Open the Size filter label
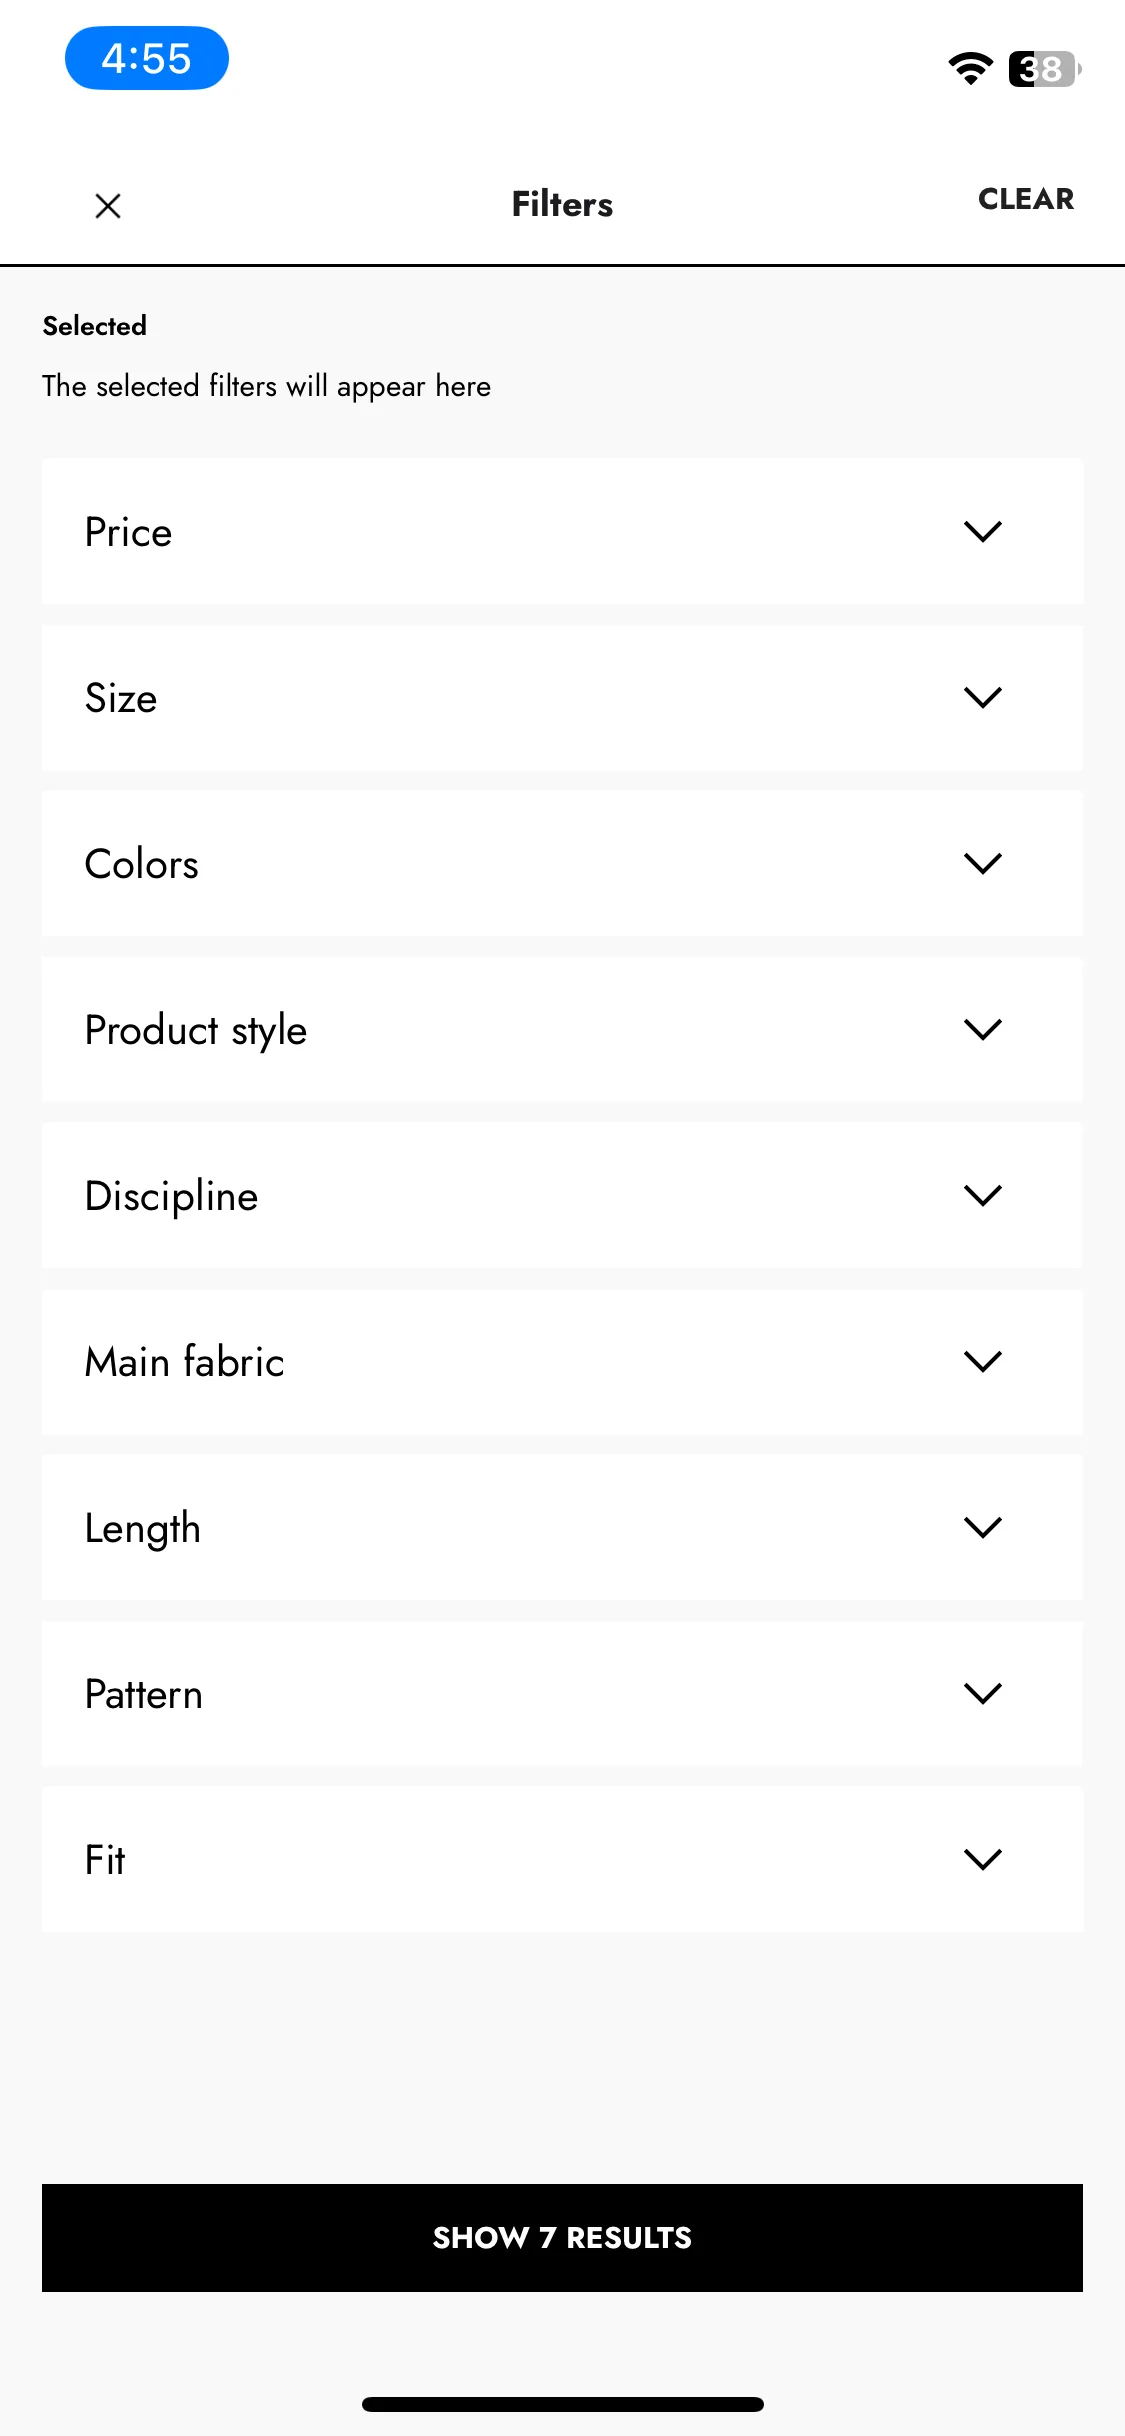Viewport: 1125px width, 2436px height. pyautogui.click(x=121, y=698)
